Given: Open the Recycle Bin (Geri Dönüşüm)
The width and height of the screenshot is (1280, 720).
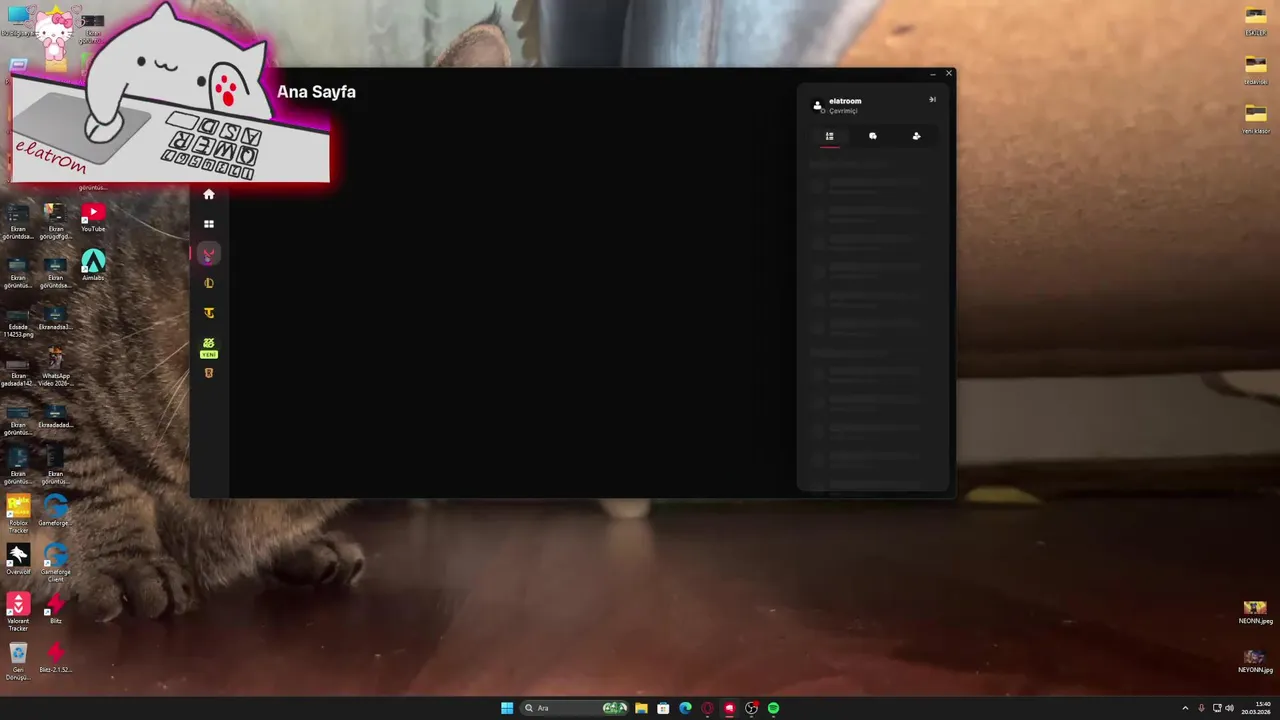Looking at the screenshot, I should [18, 661].
